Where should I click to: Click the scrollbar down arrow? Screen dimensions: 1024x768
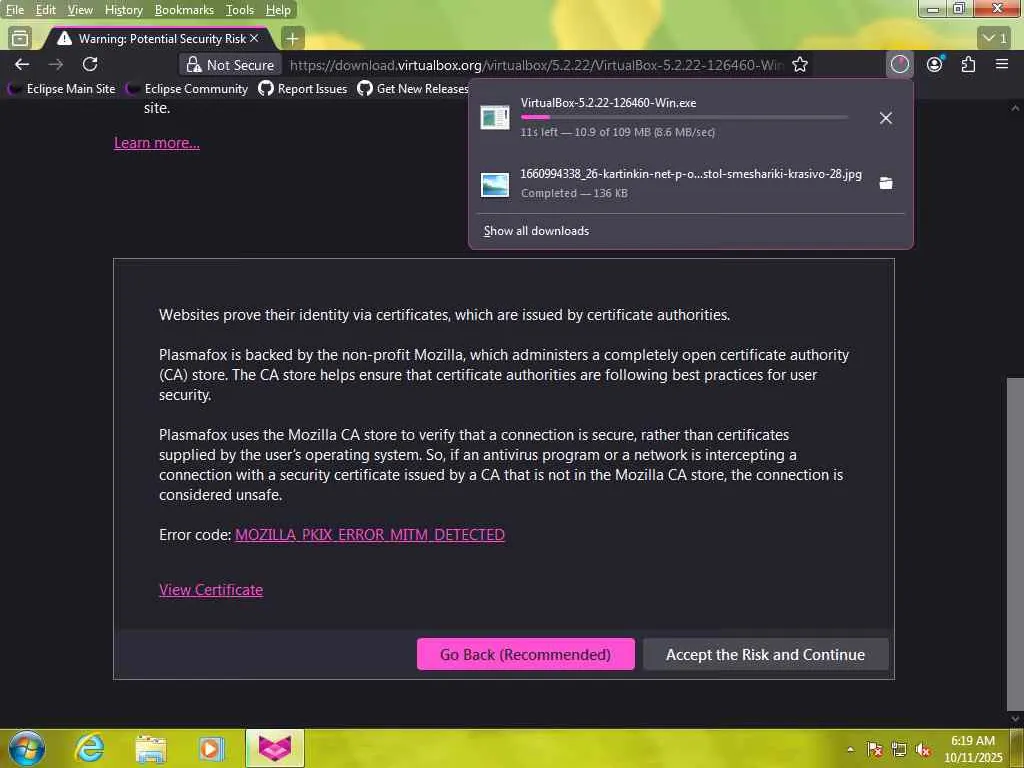(1015, 719)
